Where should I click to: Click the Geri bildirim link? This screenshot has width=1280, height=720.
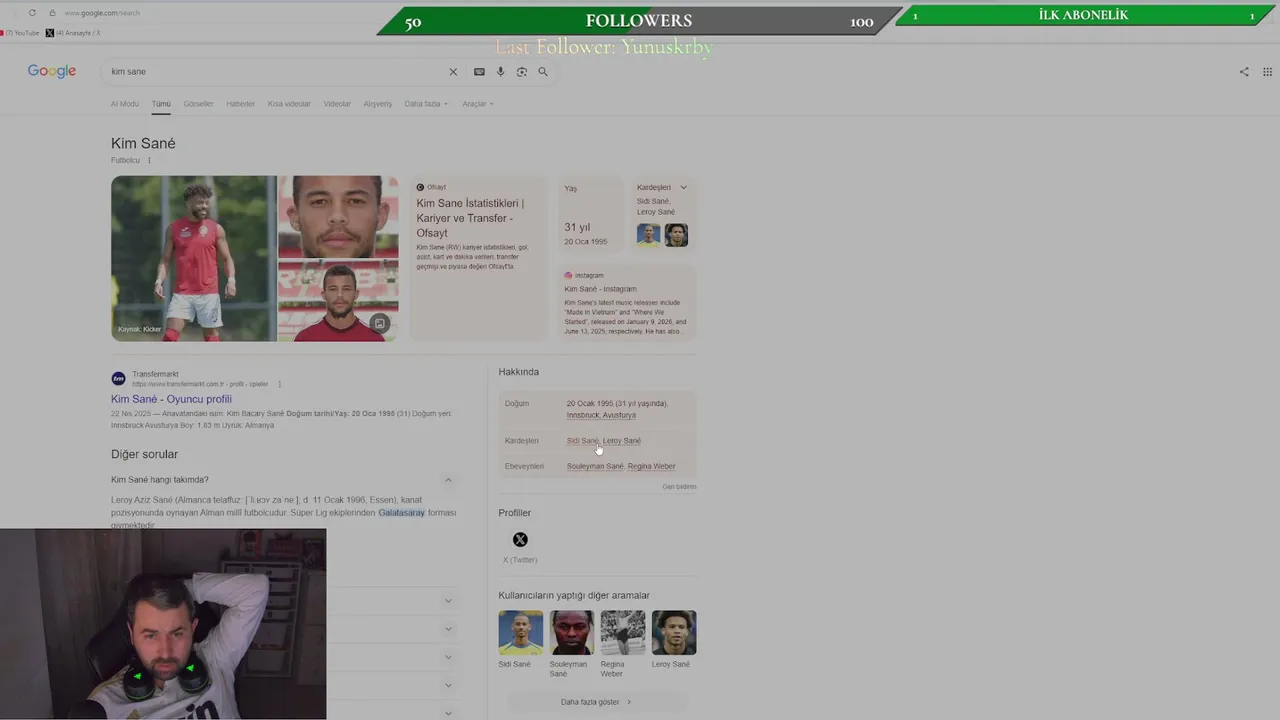(679, 487)
